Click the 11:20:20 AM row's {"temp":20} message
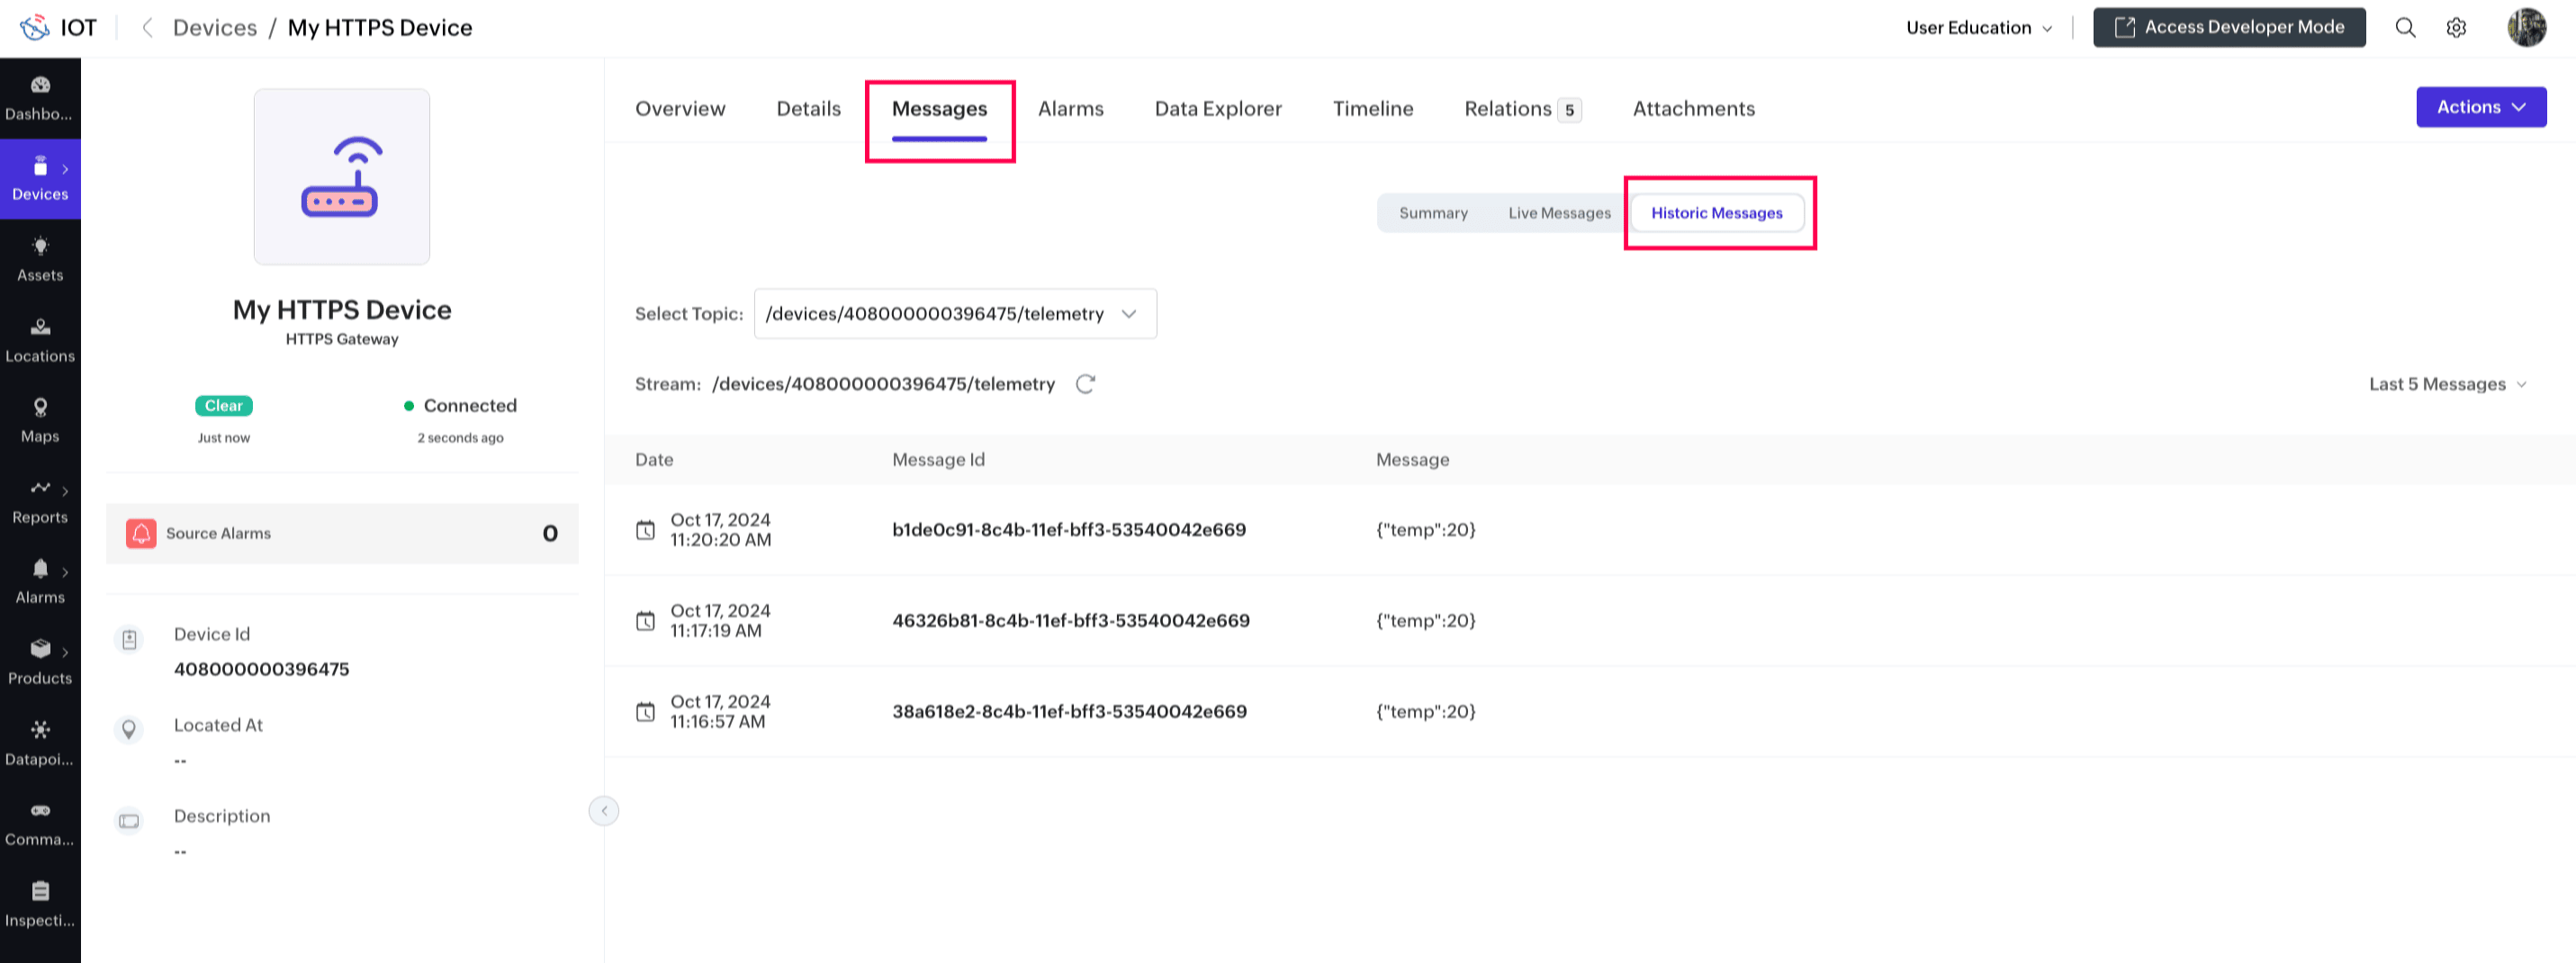This screenshot has width=2576, height=963. (1425, 530)
